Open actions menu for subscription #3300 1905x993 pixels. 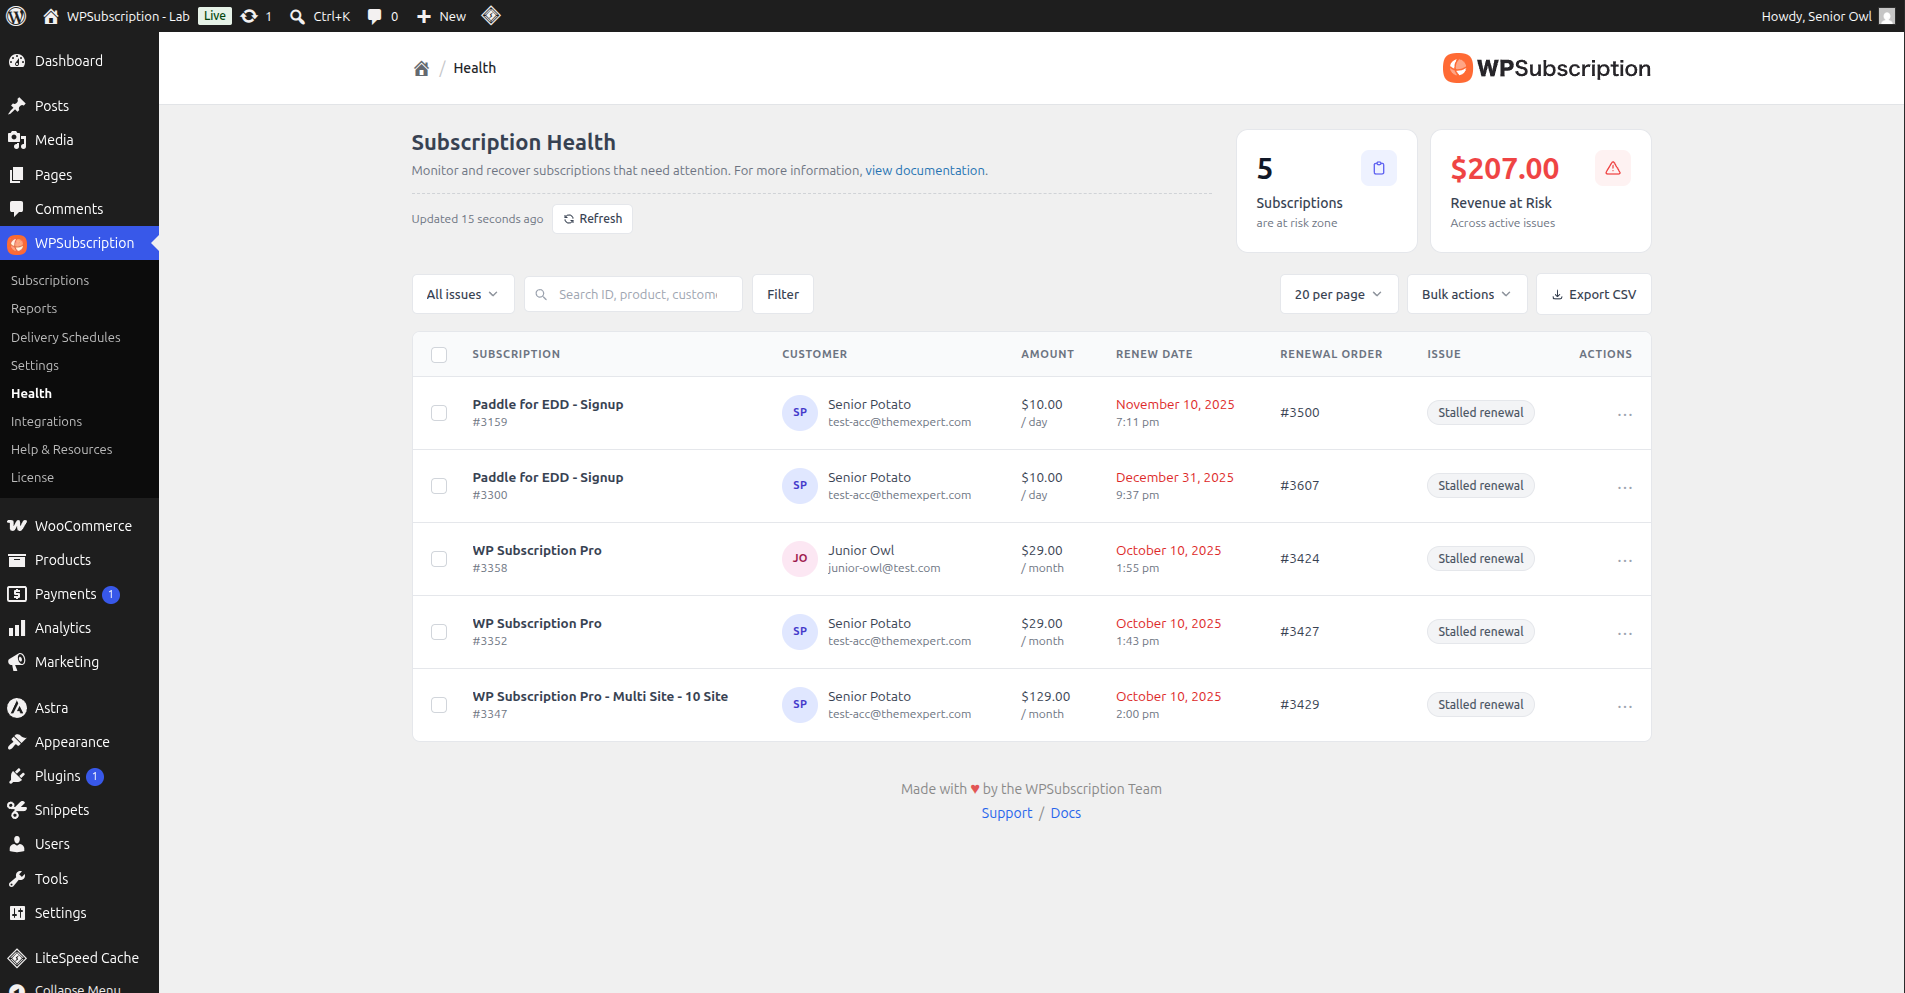click(x=1625, y=487)
